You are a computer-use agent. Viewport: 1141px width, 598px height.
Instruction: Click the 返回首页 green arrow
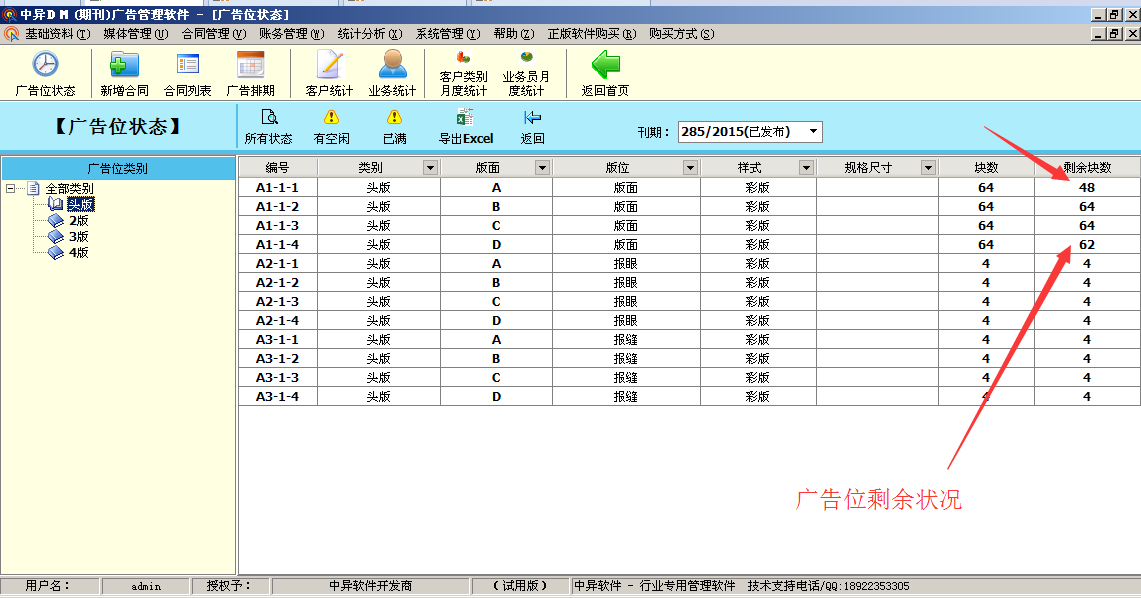605,66
